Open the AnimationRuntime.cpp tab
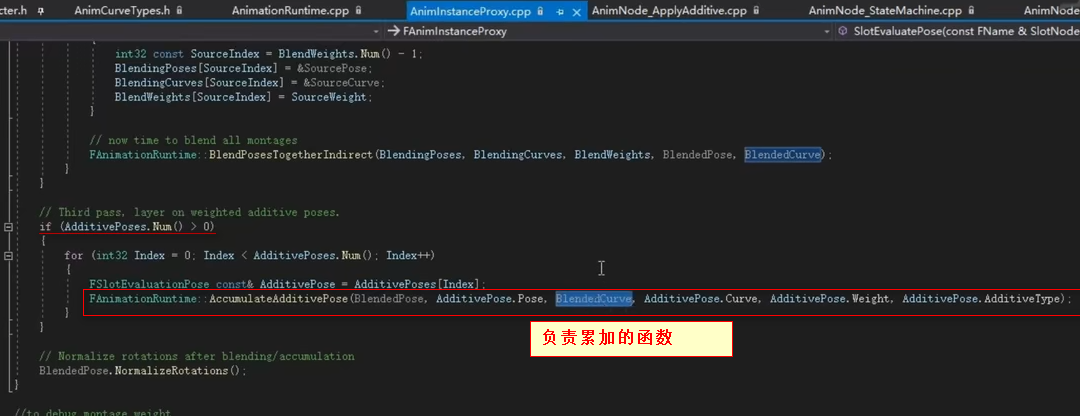Viewport: 1080px width, 416px height. (x=290, y=11)
